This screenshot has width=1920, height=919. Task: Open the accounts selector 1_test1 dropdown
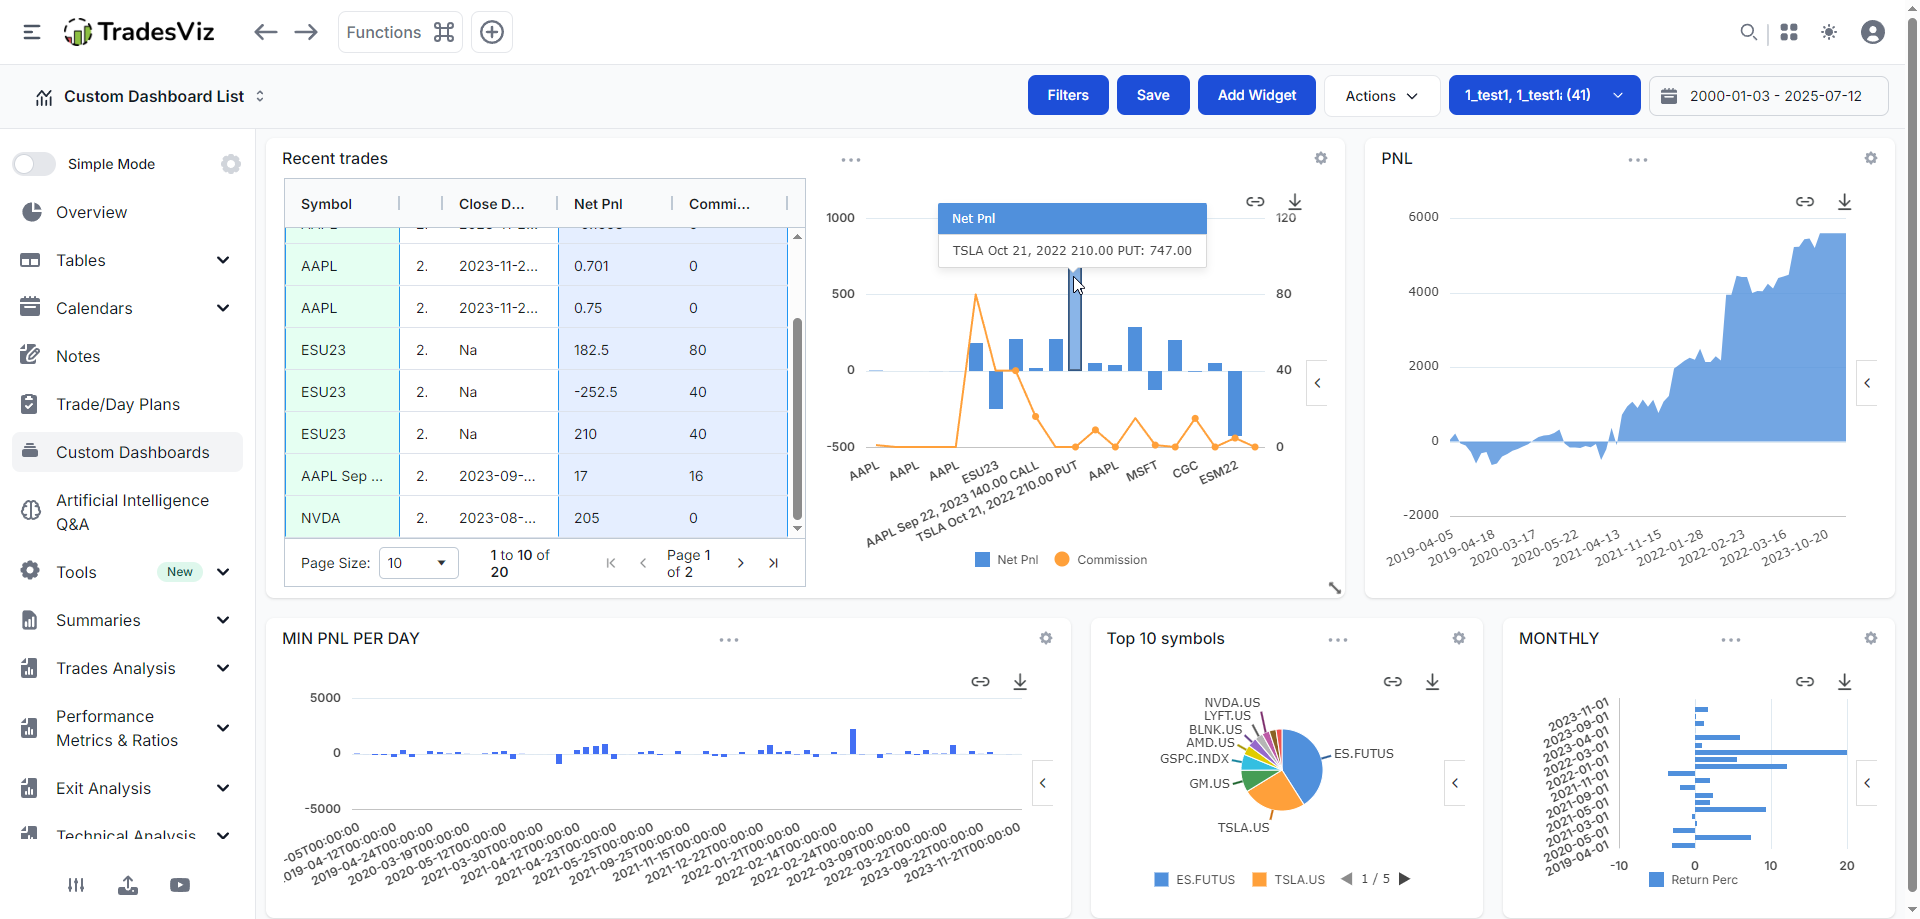(1544, 95)
